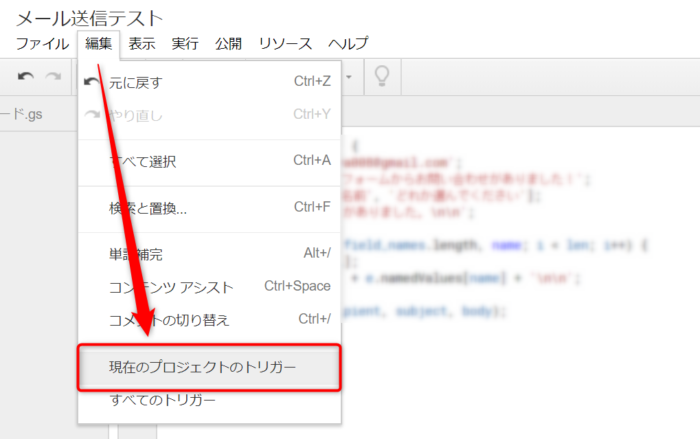Open the 実行 menu
The width and height of the screenshot is (700, 439).
(185, 44)
